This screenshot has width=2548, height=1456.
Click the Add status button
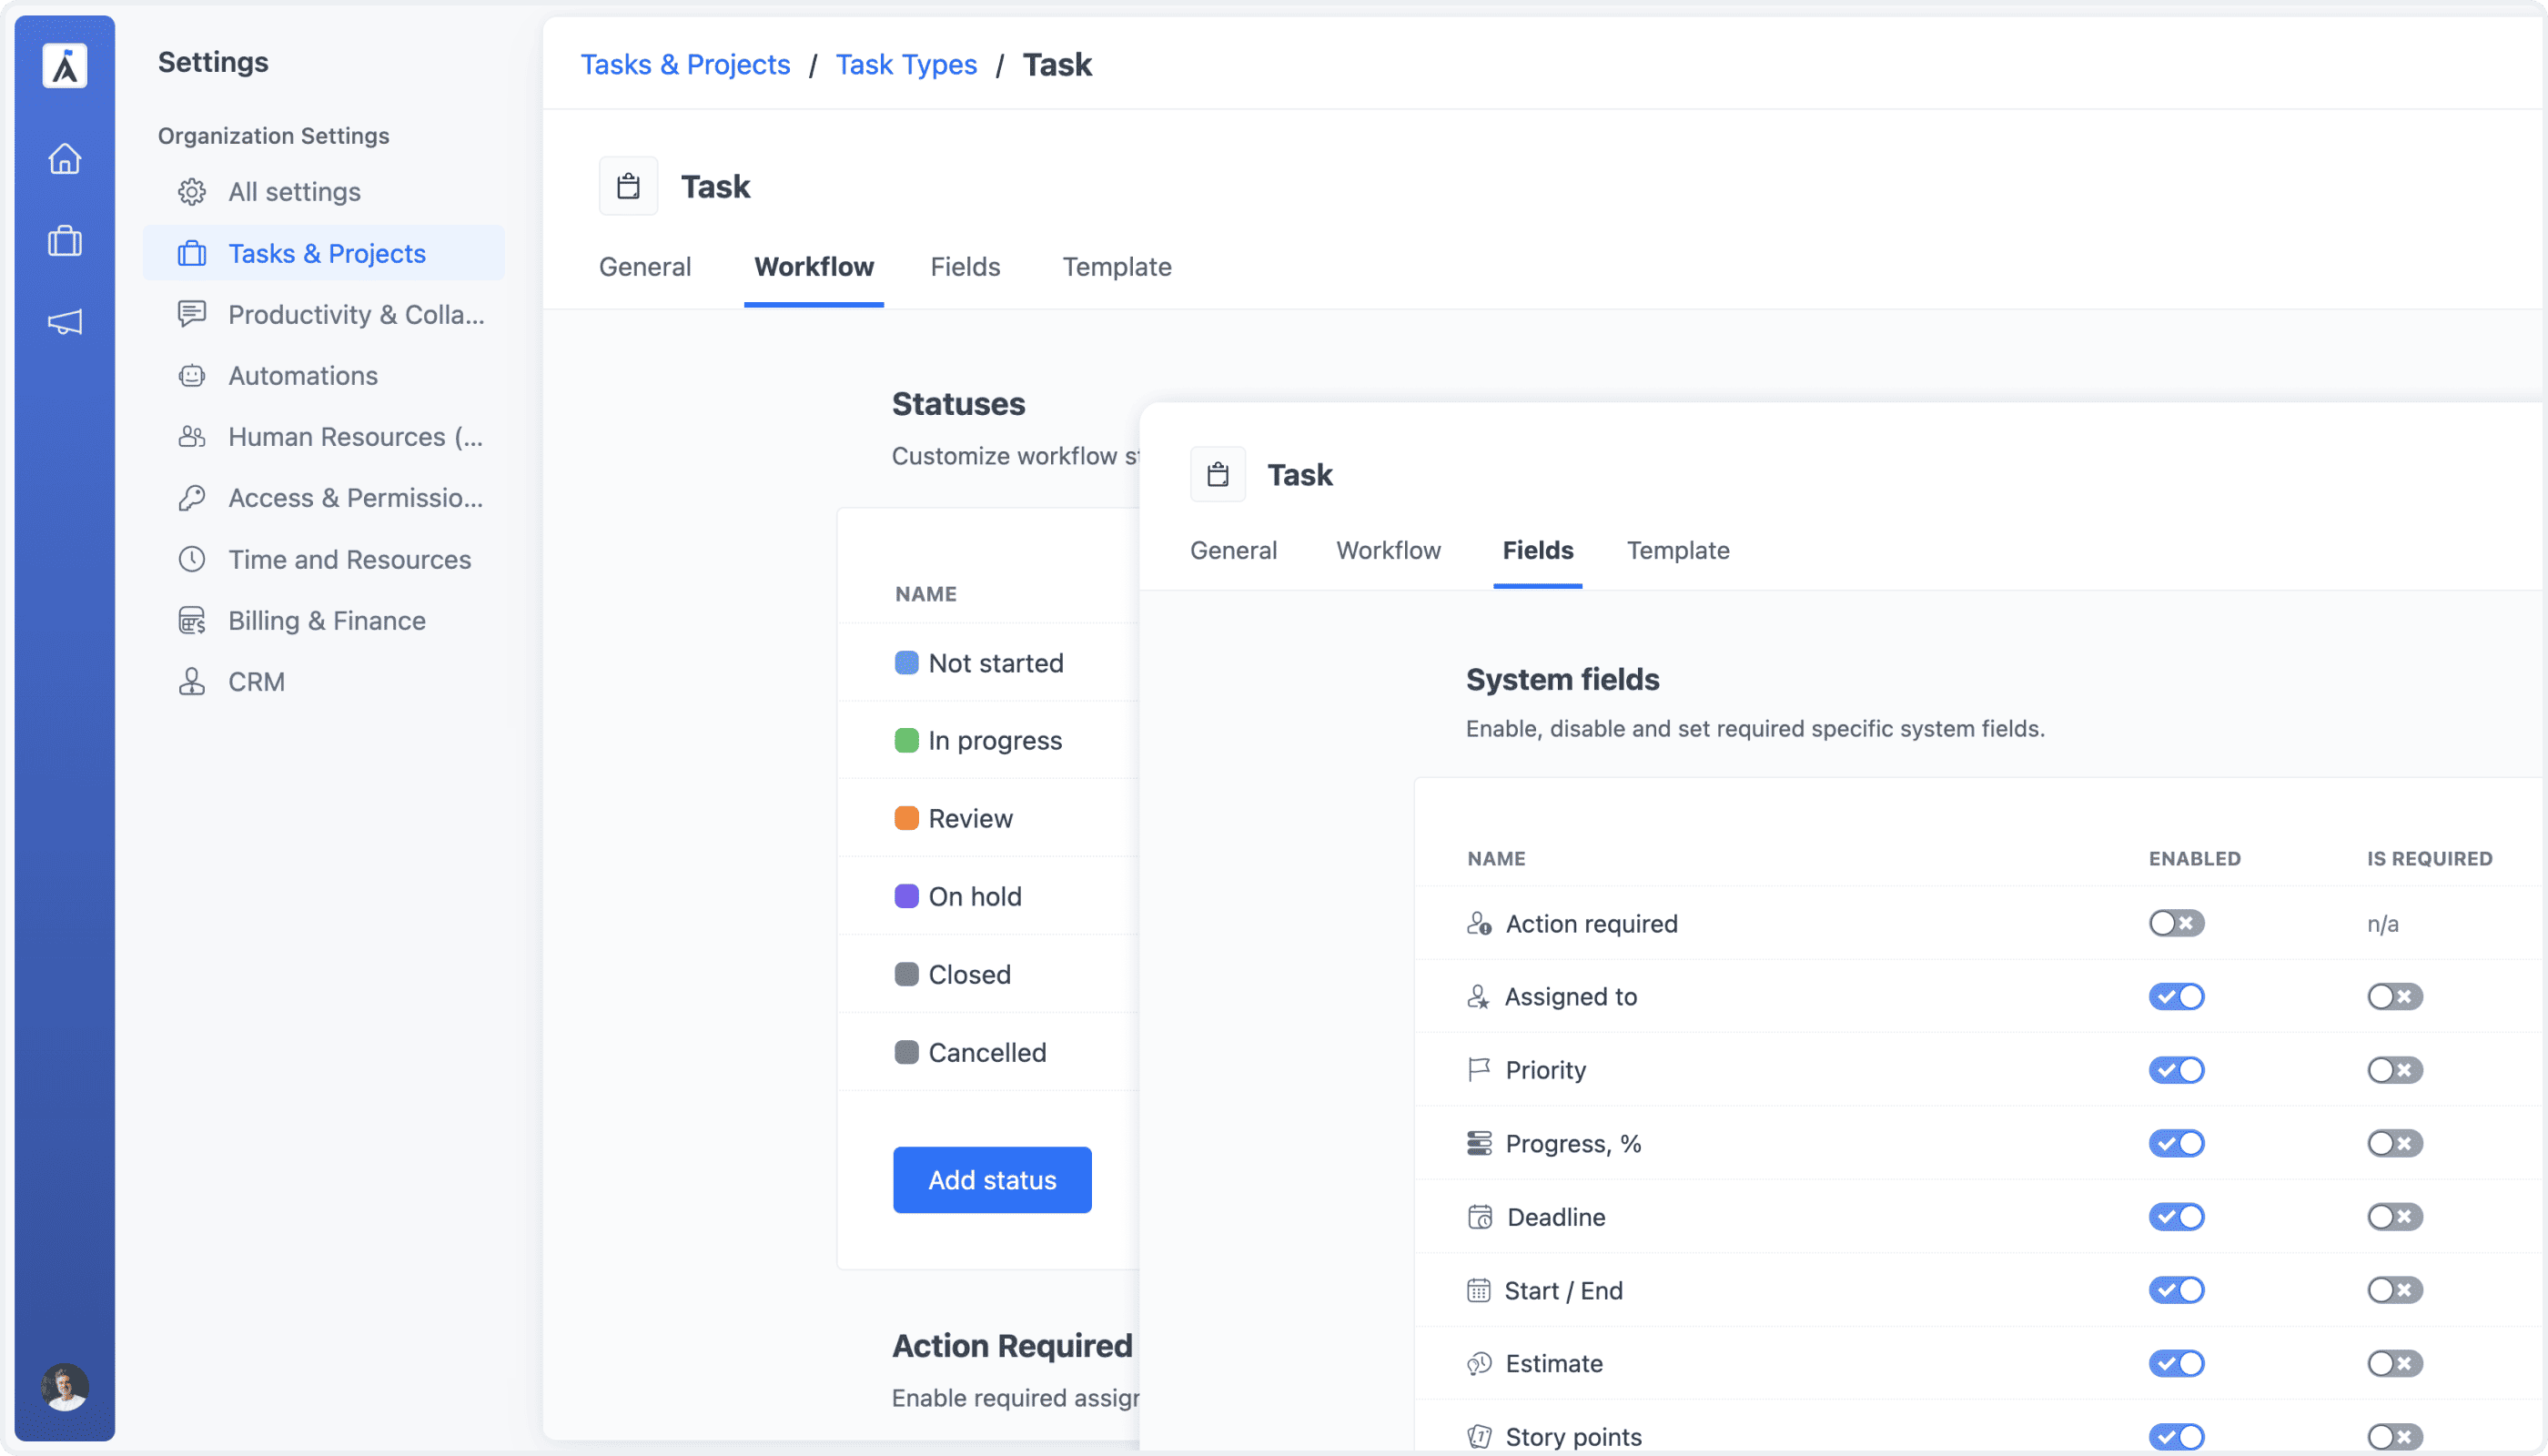coord(992,1180)
